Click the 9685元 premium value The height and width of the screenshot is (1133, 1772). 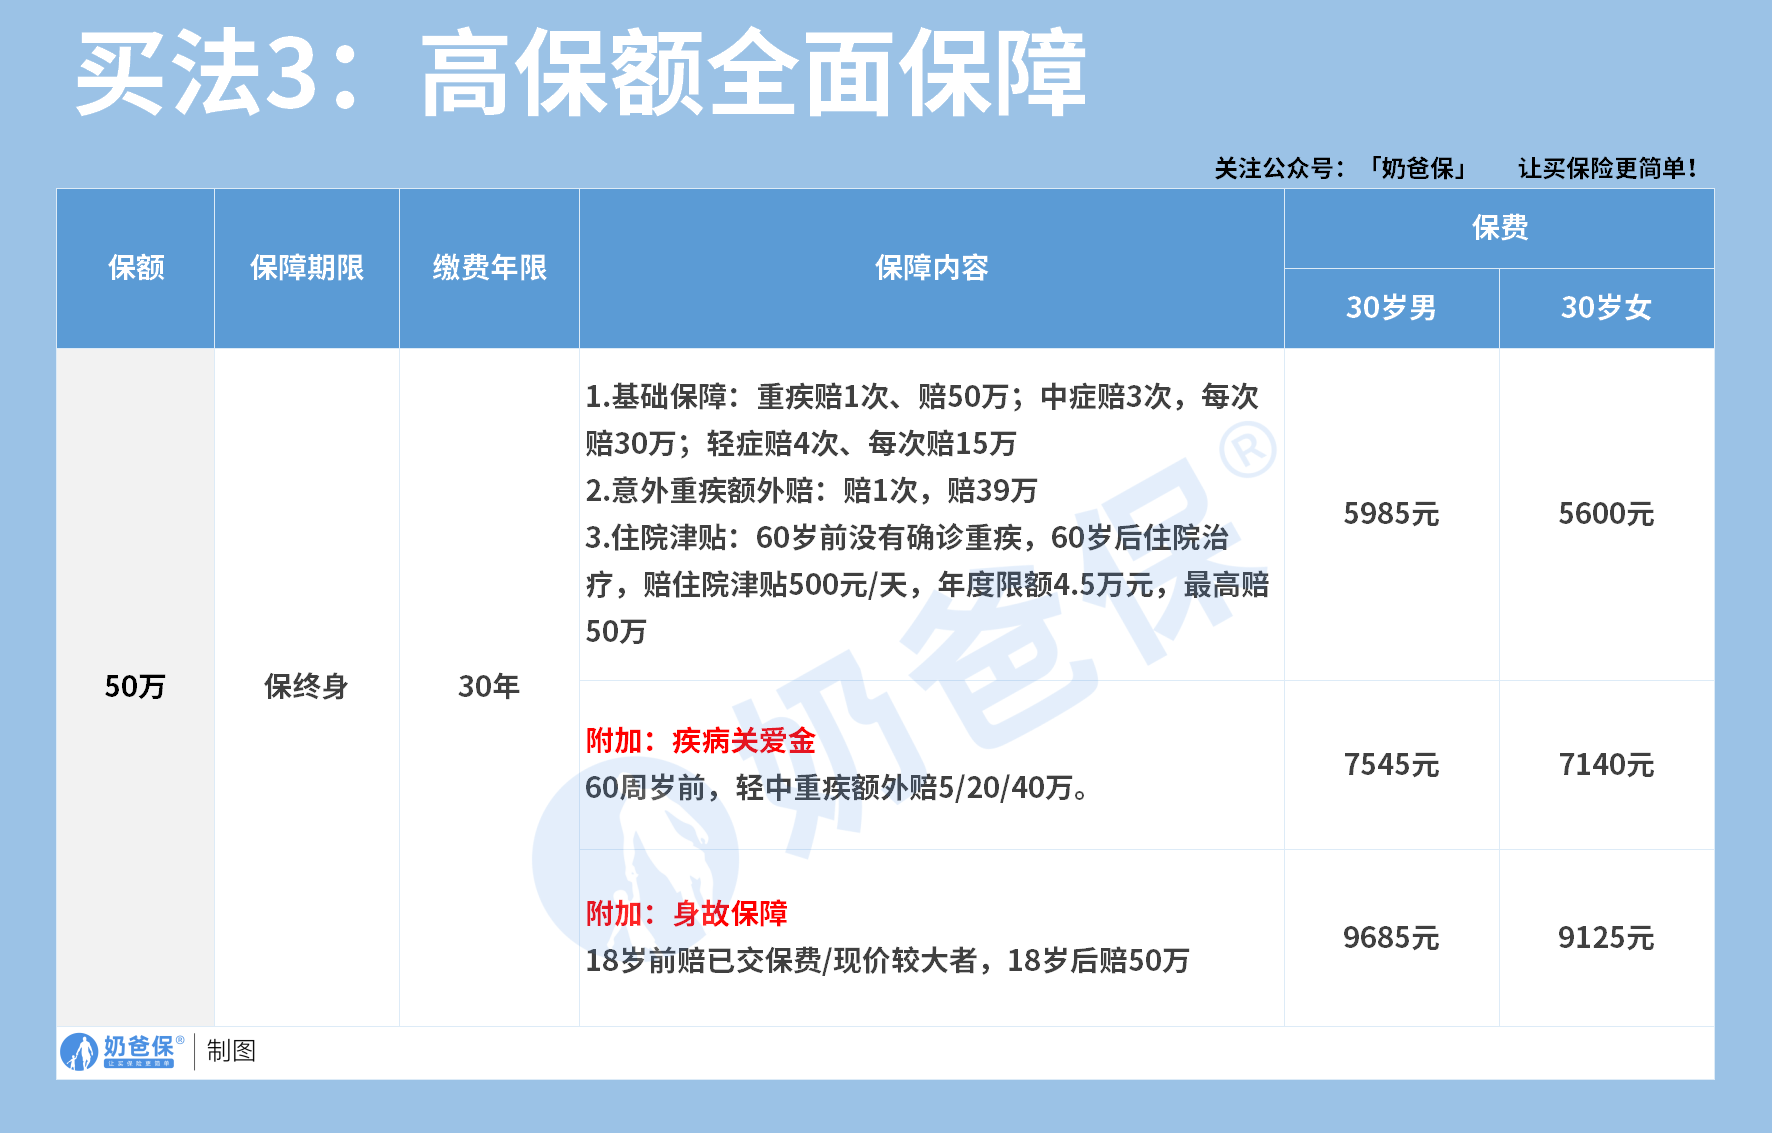tap(1392, 939)
